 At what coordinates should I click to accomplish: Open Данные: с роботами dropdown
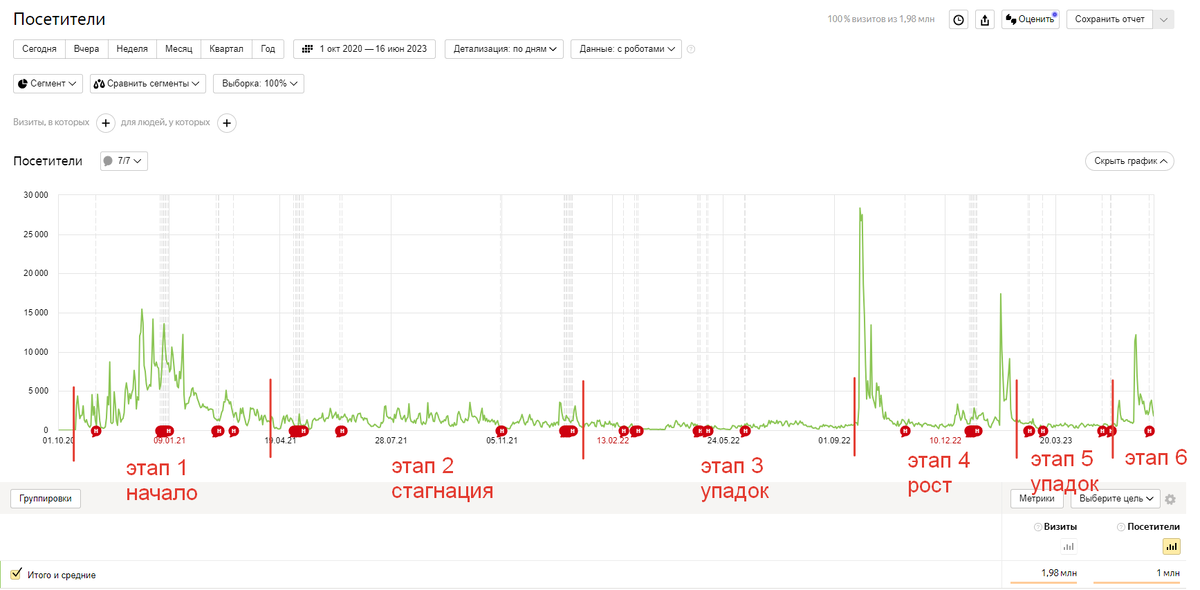626,49
